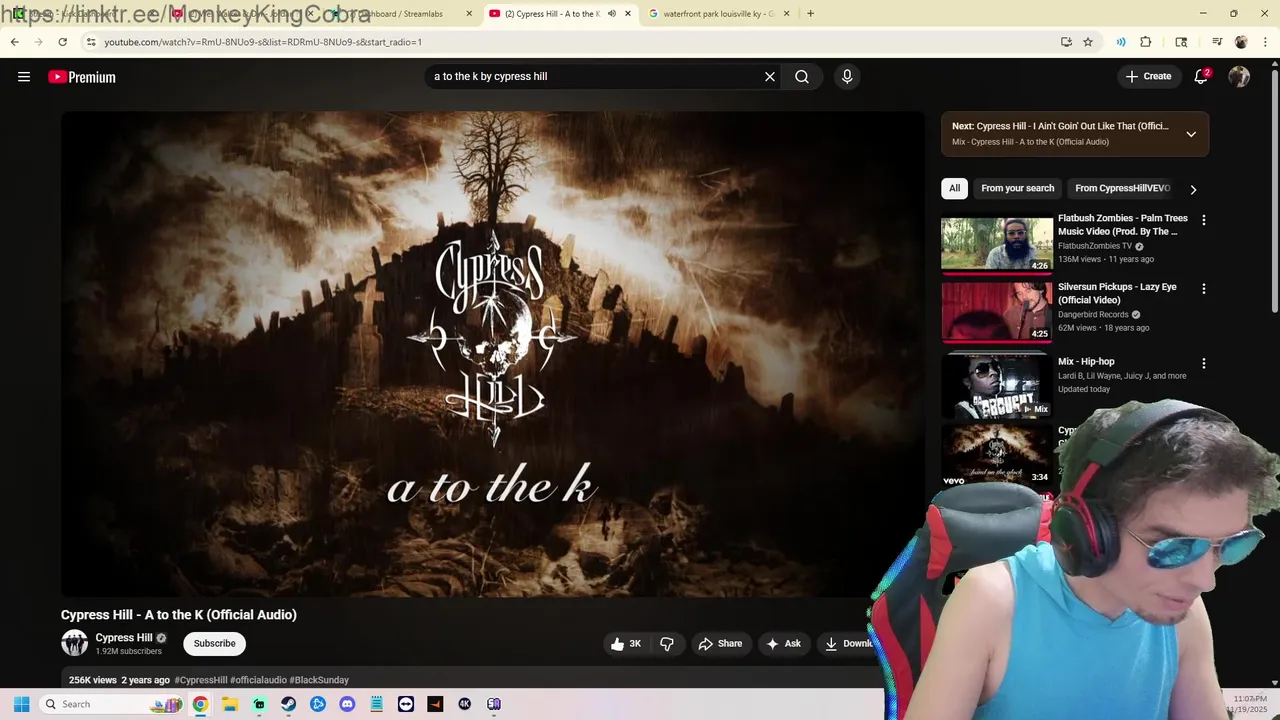This screenshot has width=1280, height=720.
Task: Click the video player area
Action: point(492,354)
